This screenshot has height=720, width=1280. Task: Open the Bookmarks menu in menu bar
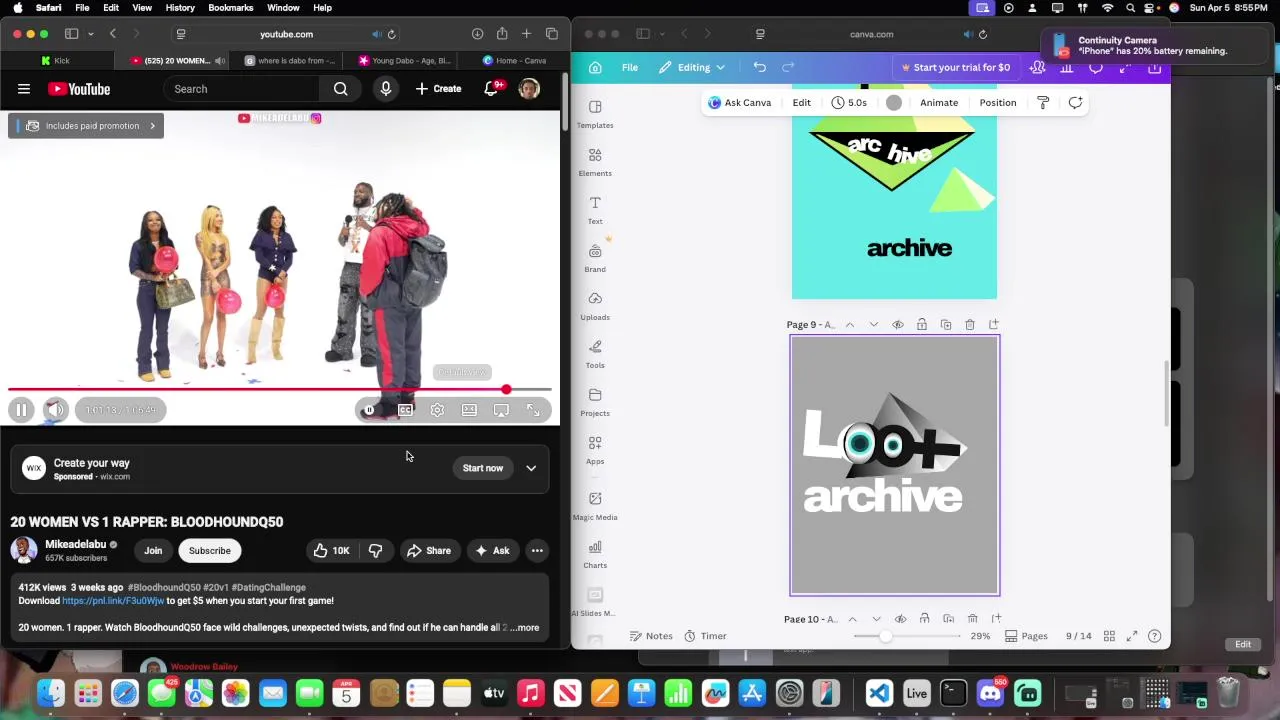[231, 8]
